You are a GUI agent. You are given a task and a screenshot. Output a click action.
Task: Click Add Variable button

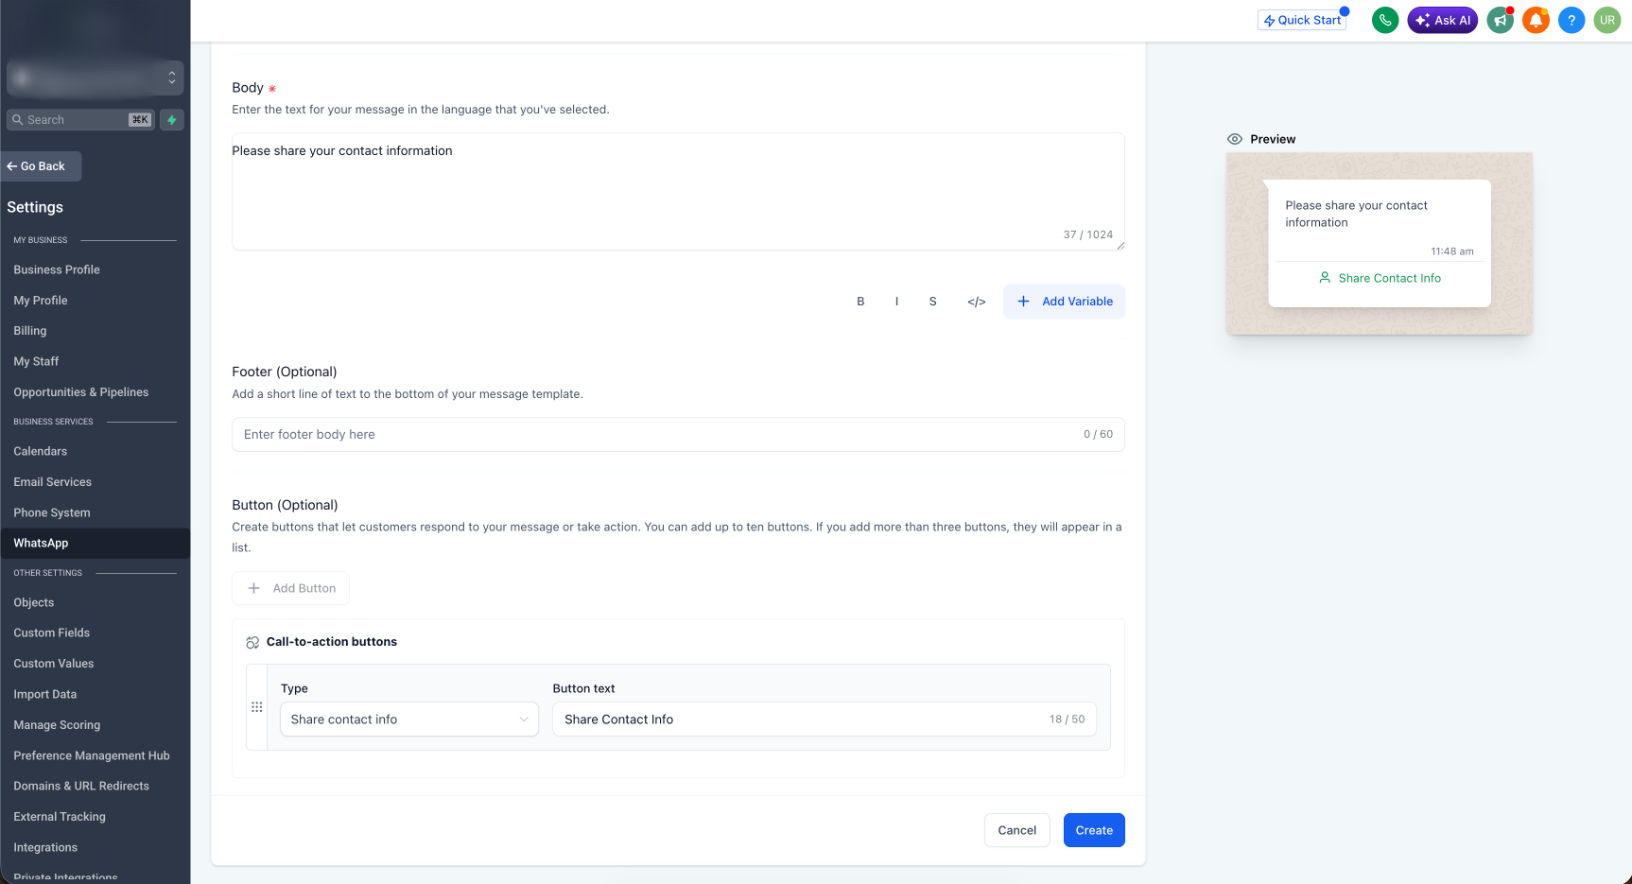coord(1064,301)
